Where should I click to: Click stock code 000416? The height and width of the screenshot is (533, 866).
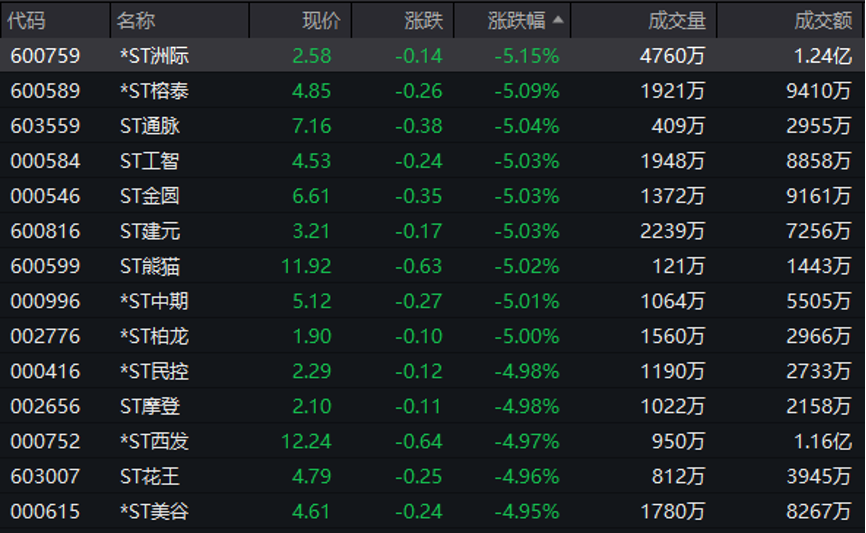click(45, 371)
